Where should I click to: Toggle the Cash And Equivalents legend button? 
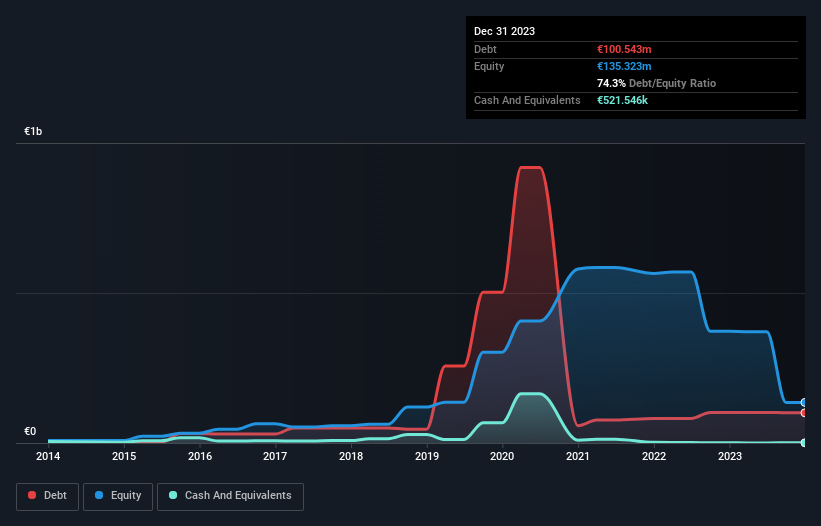230,496
